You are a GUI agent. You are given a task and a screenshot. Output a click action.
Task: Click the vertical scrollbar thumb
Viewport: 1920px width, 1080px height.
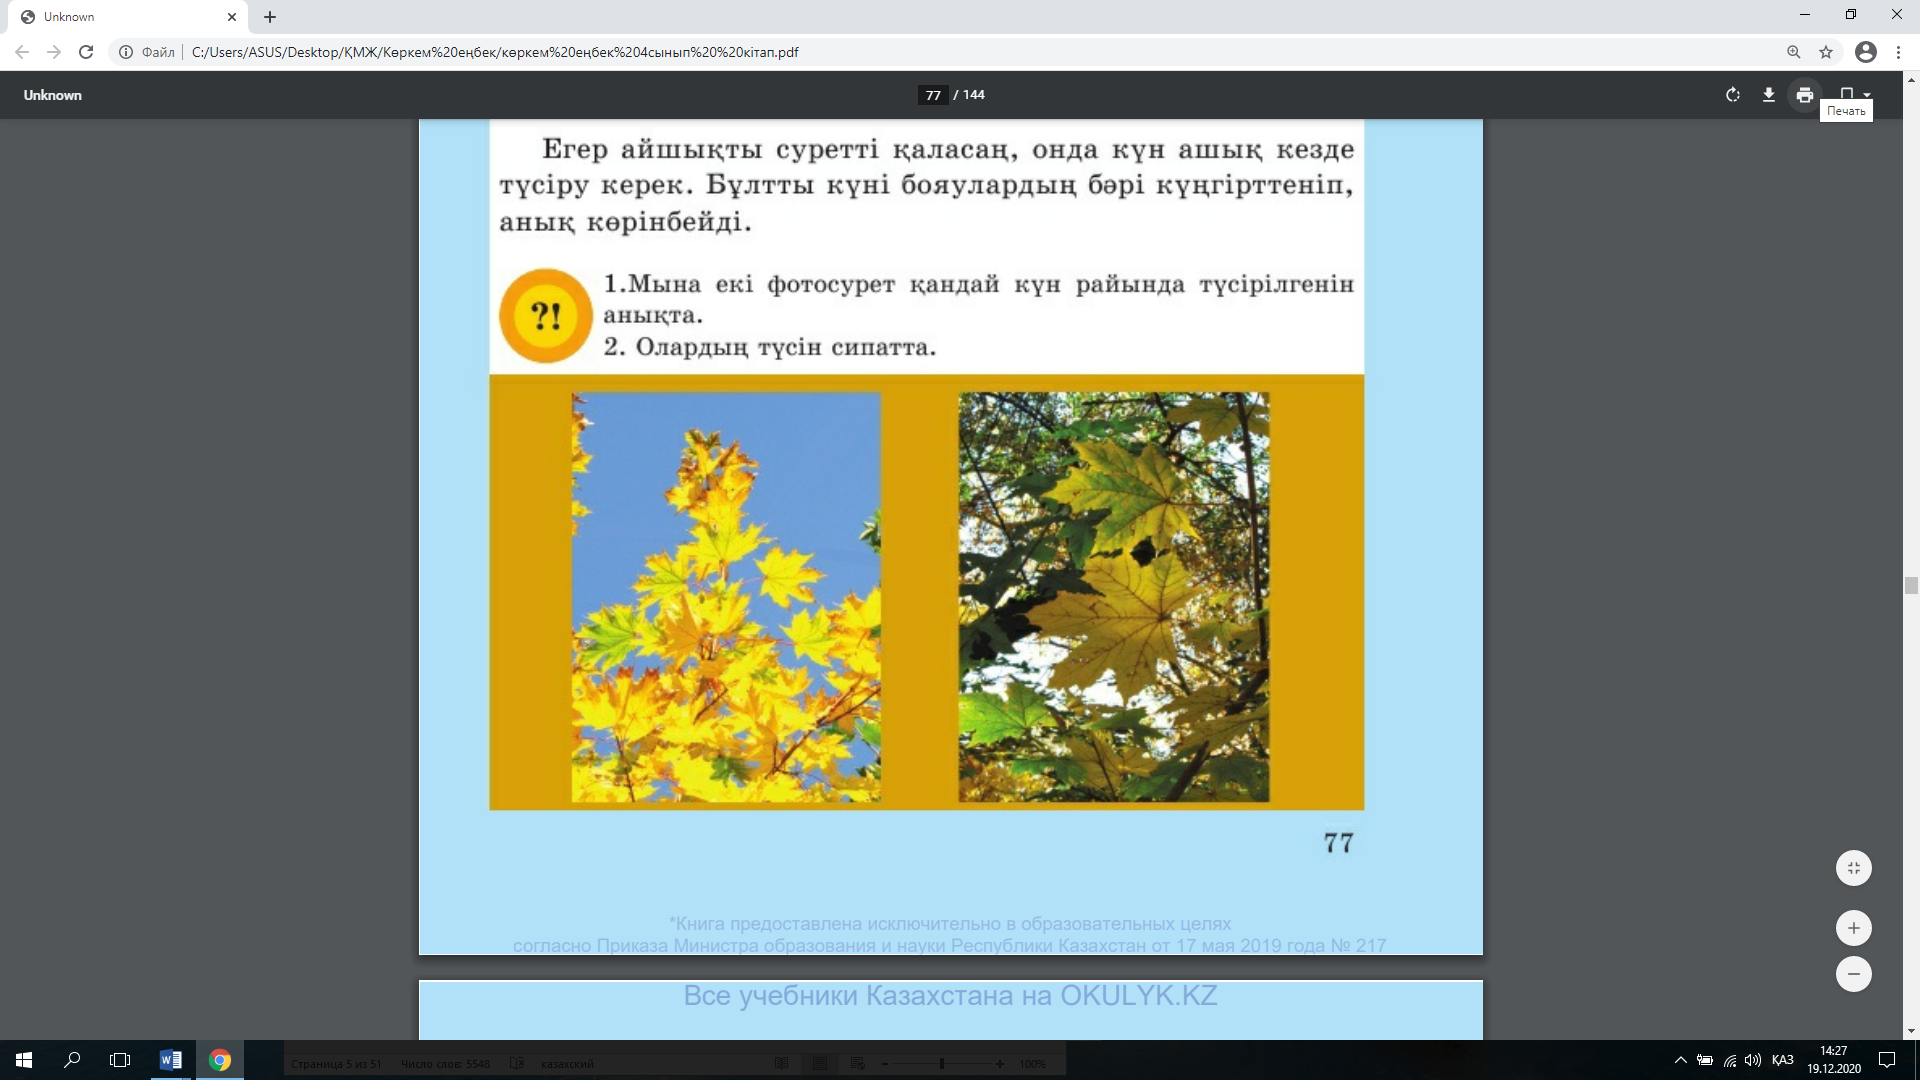click(1911, 585)
